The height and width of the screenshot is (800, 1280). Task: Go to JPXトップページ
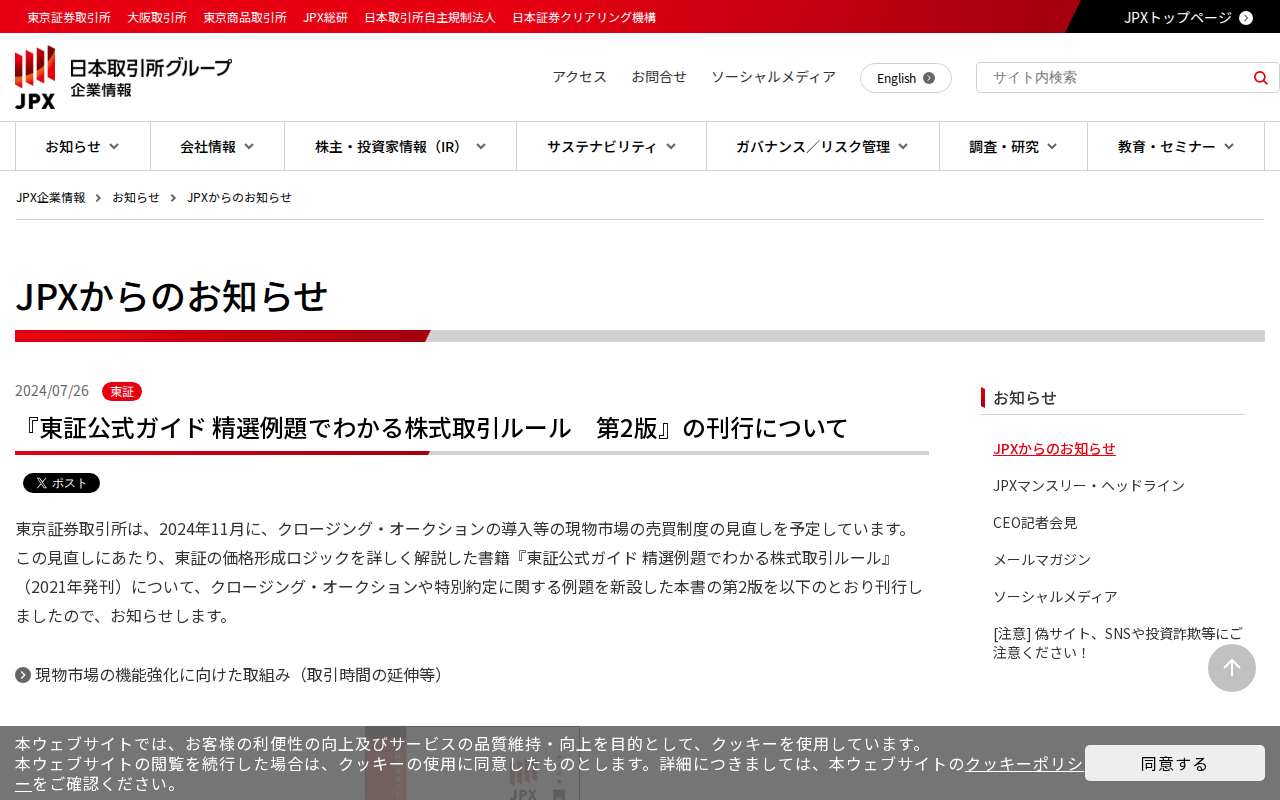pyautogui.click(x=1178, y=17)
